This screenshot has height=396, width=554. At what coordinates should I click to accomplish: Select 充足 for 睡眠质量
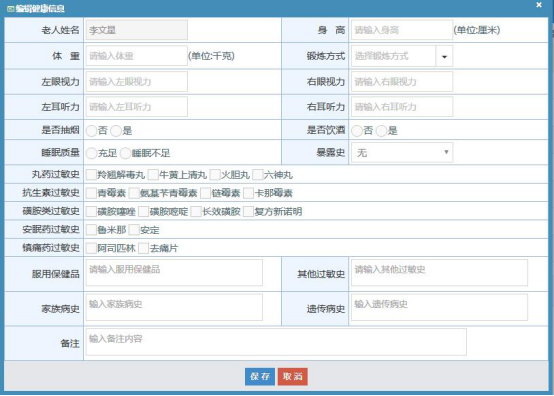[92, 153]
